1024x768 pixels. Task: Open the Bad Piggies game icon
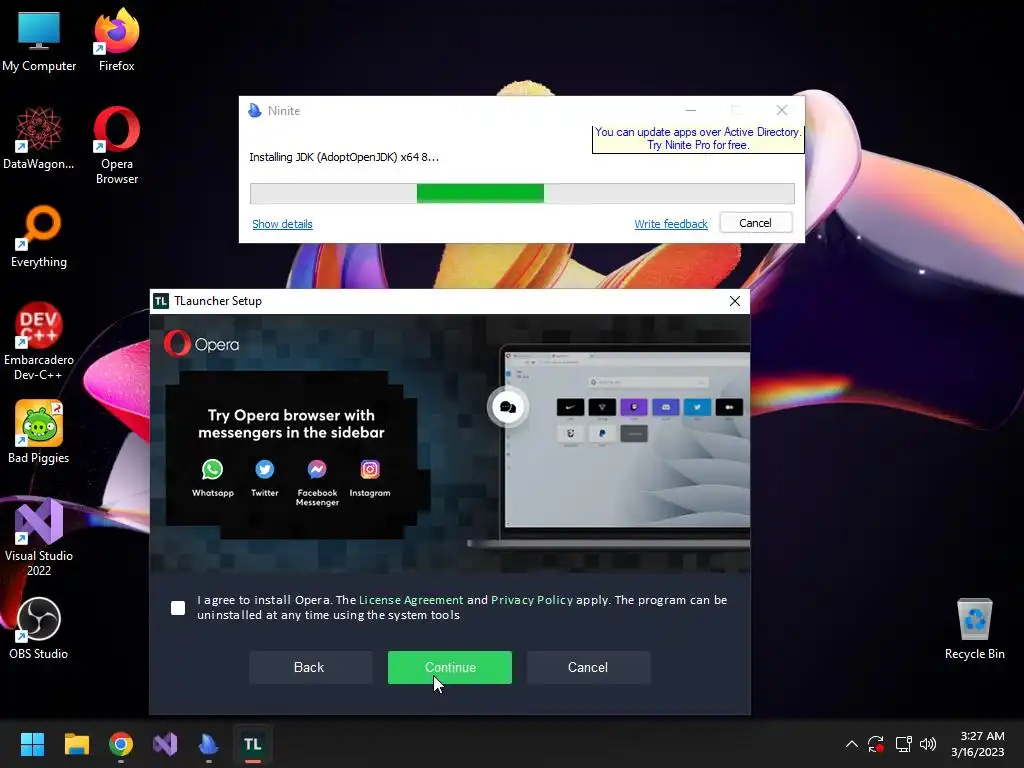coord(39,432)
